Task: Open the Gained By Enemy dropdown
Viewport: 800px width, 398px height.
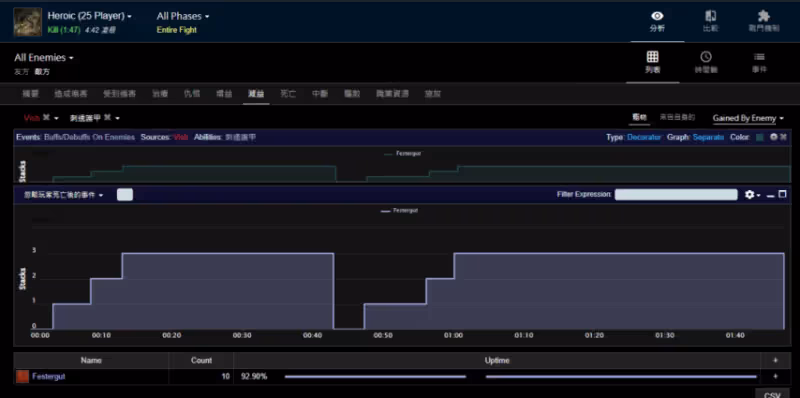Action: 748,118
